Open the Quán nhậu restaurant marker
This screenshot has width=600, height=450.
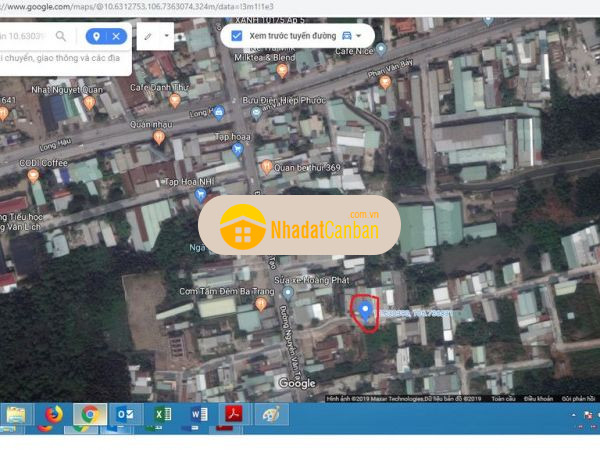point(158,137)
